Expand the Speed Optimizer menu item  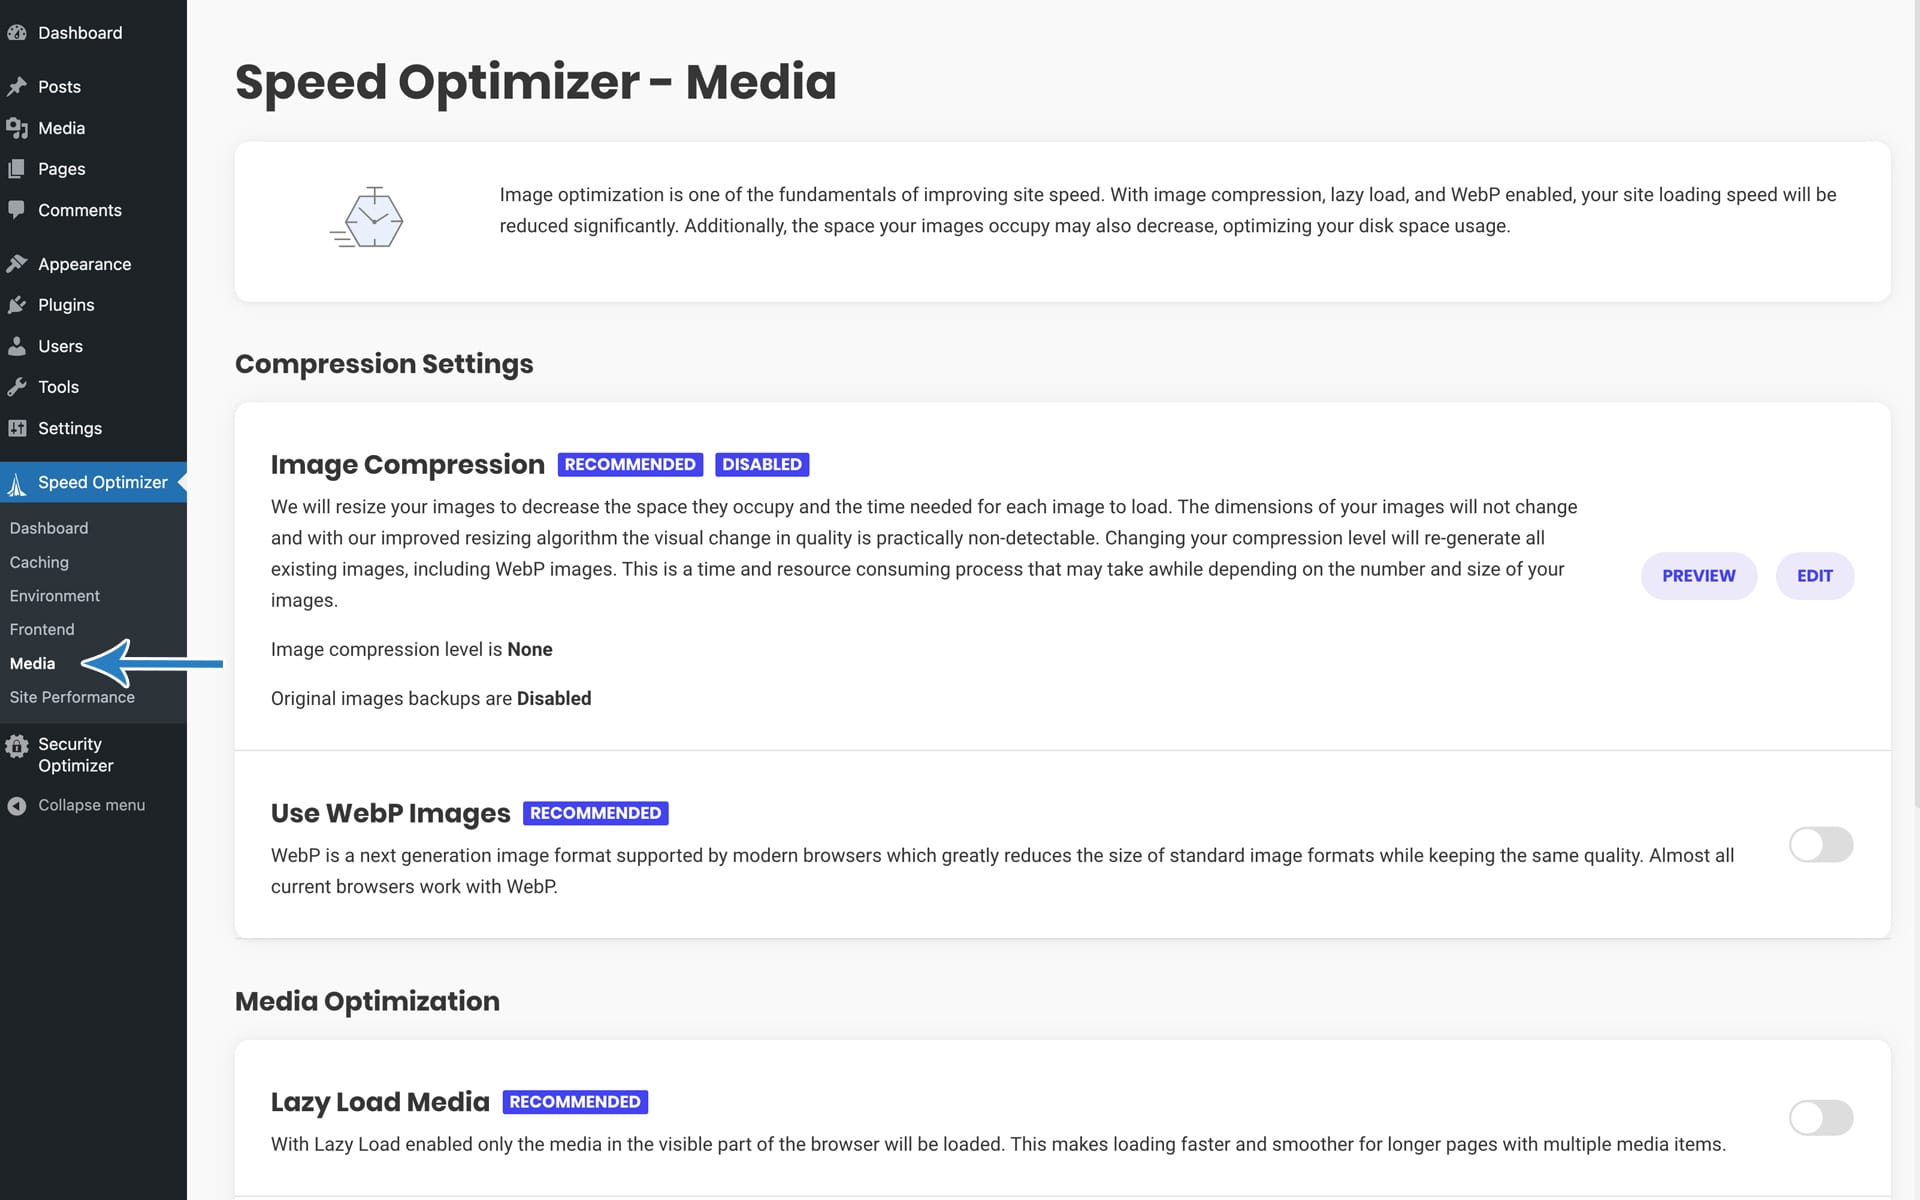(102, 482)
